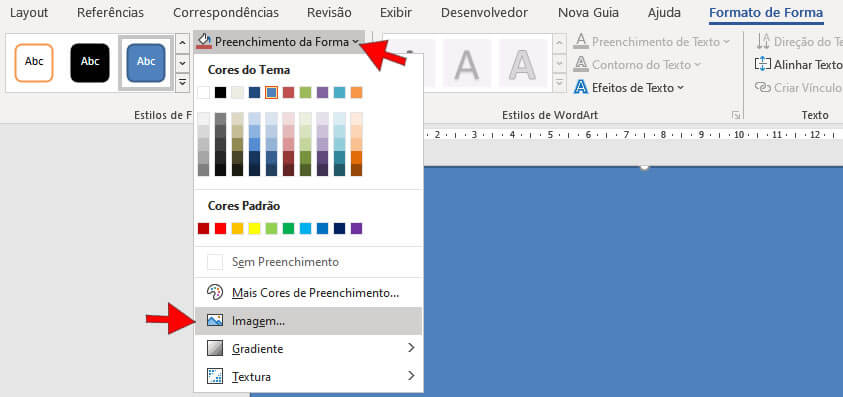This screenshot has width=843, height=397.
Task: Click the Preenchimento da Forma dropdown button
Action: click(279, 41)
